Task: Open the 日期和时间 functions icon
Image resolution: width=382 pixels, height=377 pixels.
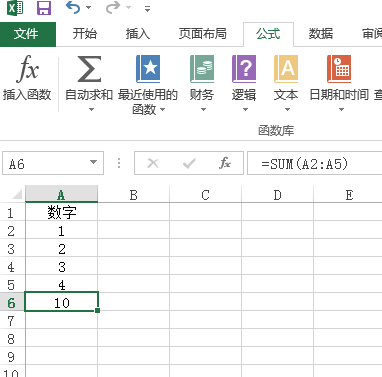Action: click(x=339, y=69)
